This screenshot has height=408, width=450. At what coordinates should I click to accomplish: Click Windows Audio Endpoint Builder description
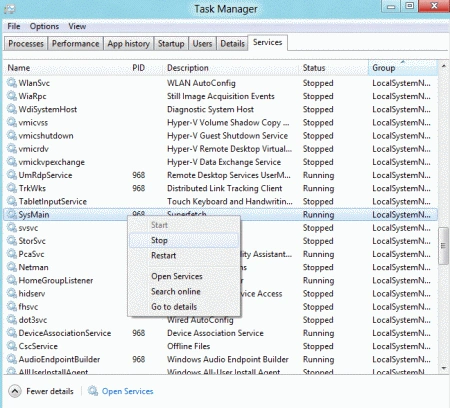click(228, 359)
